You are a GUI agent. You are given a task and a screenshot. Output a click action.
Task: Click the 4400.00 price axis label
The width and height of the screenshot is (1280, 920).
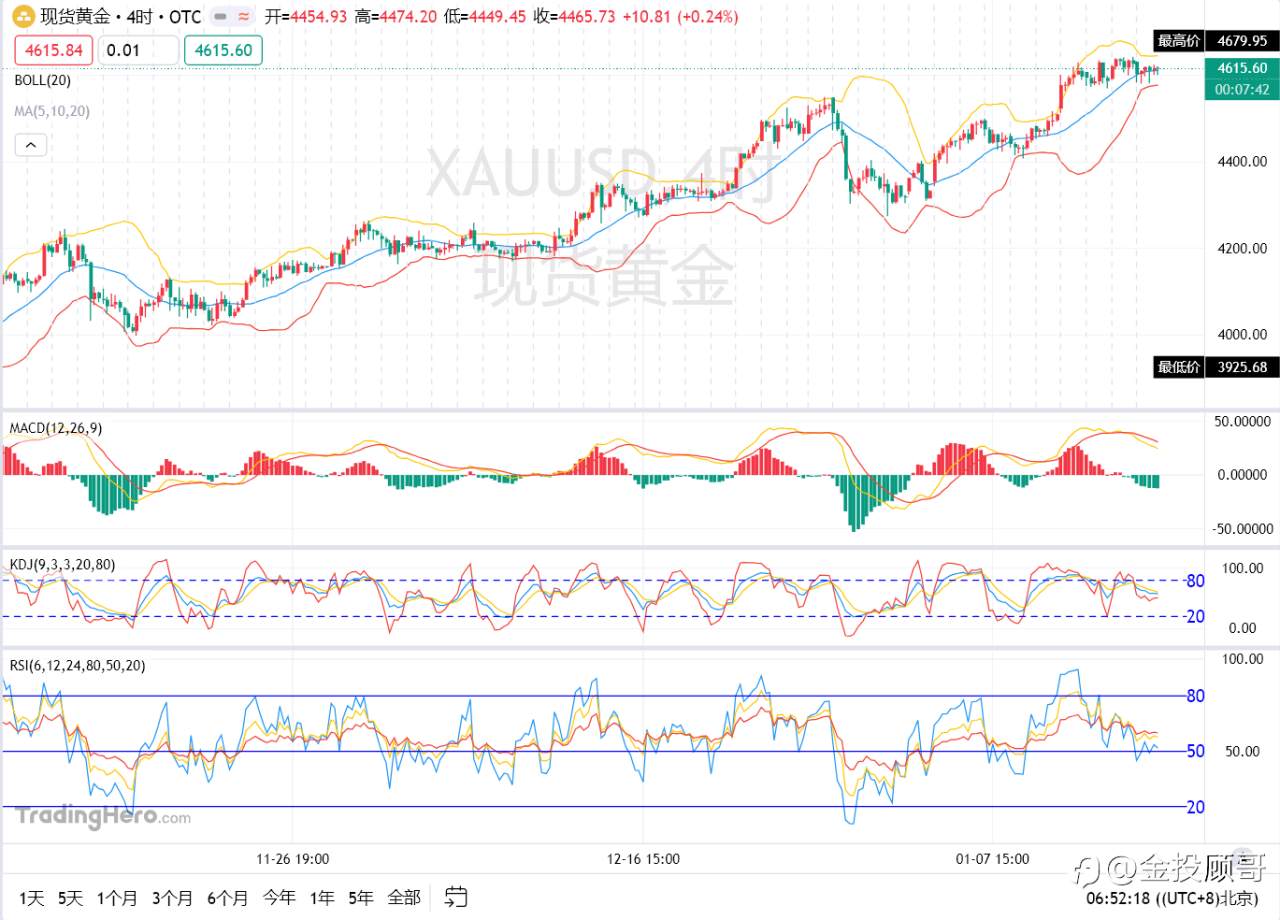point(1242,162)
